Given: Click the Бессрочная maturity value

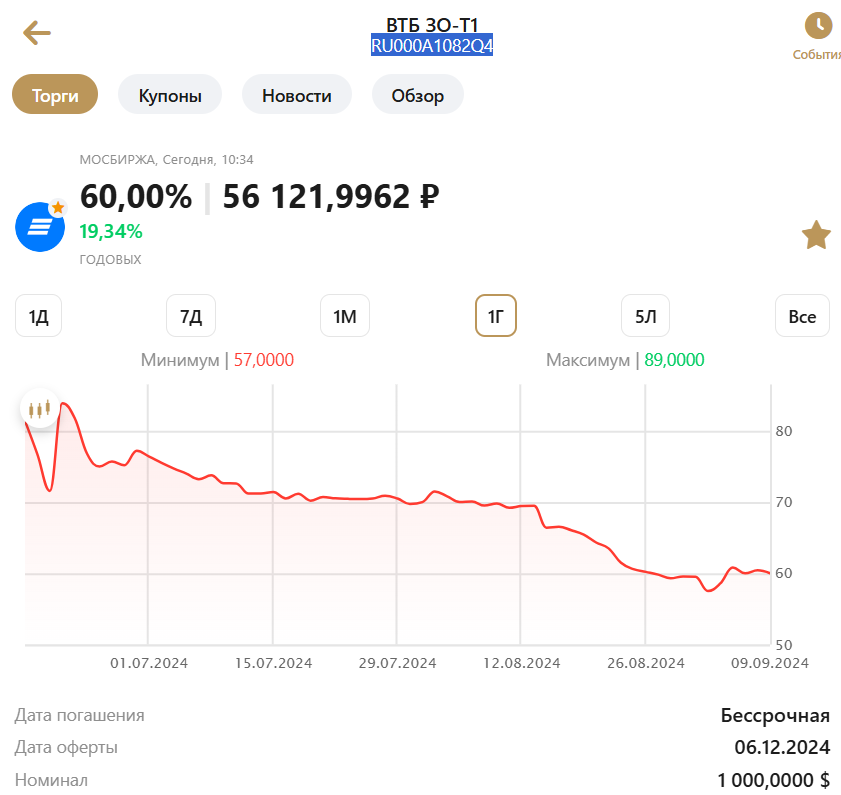Looking at the screenshot, I should [775, 716].
